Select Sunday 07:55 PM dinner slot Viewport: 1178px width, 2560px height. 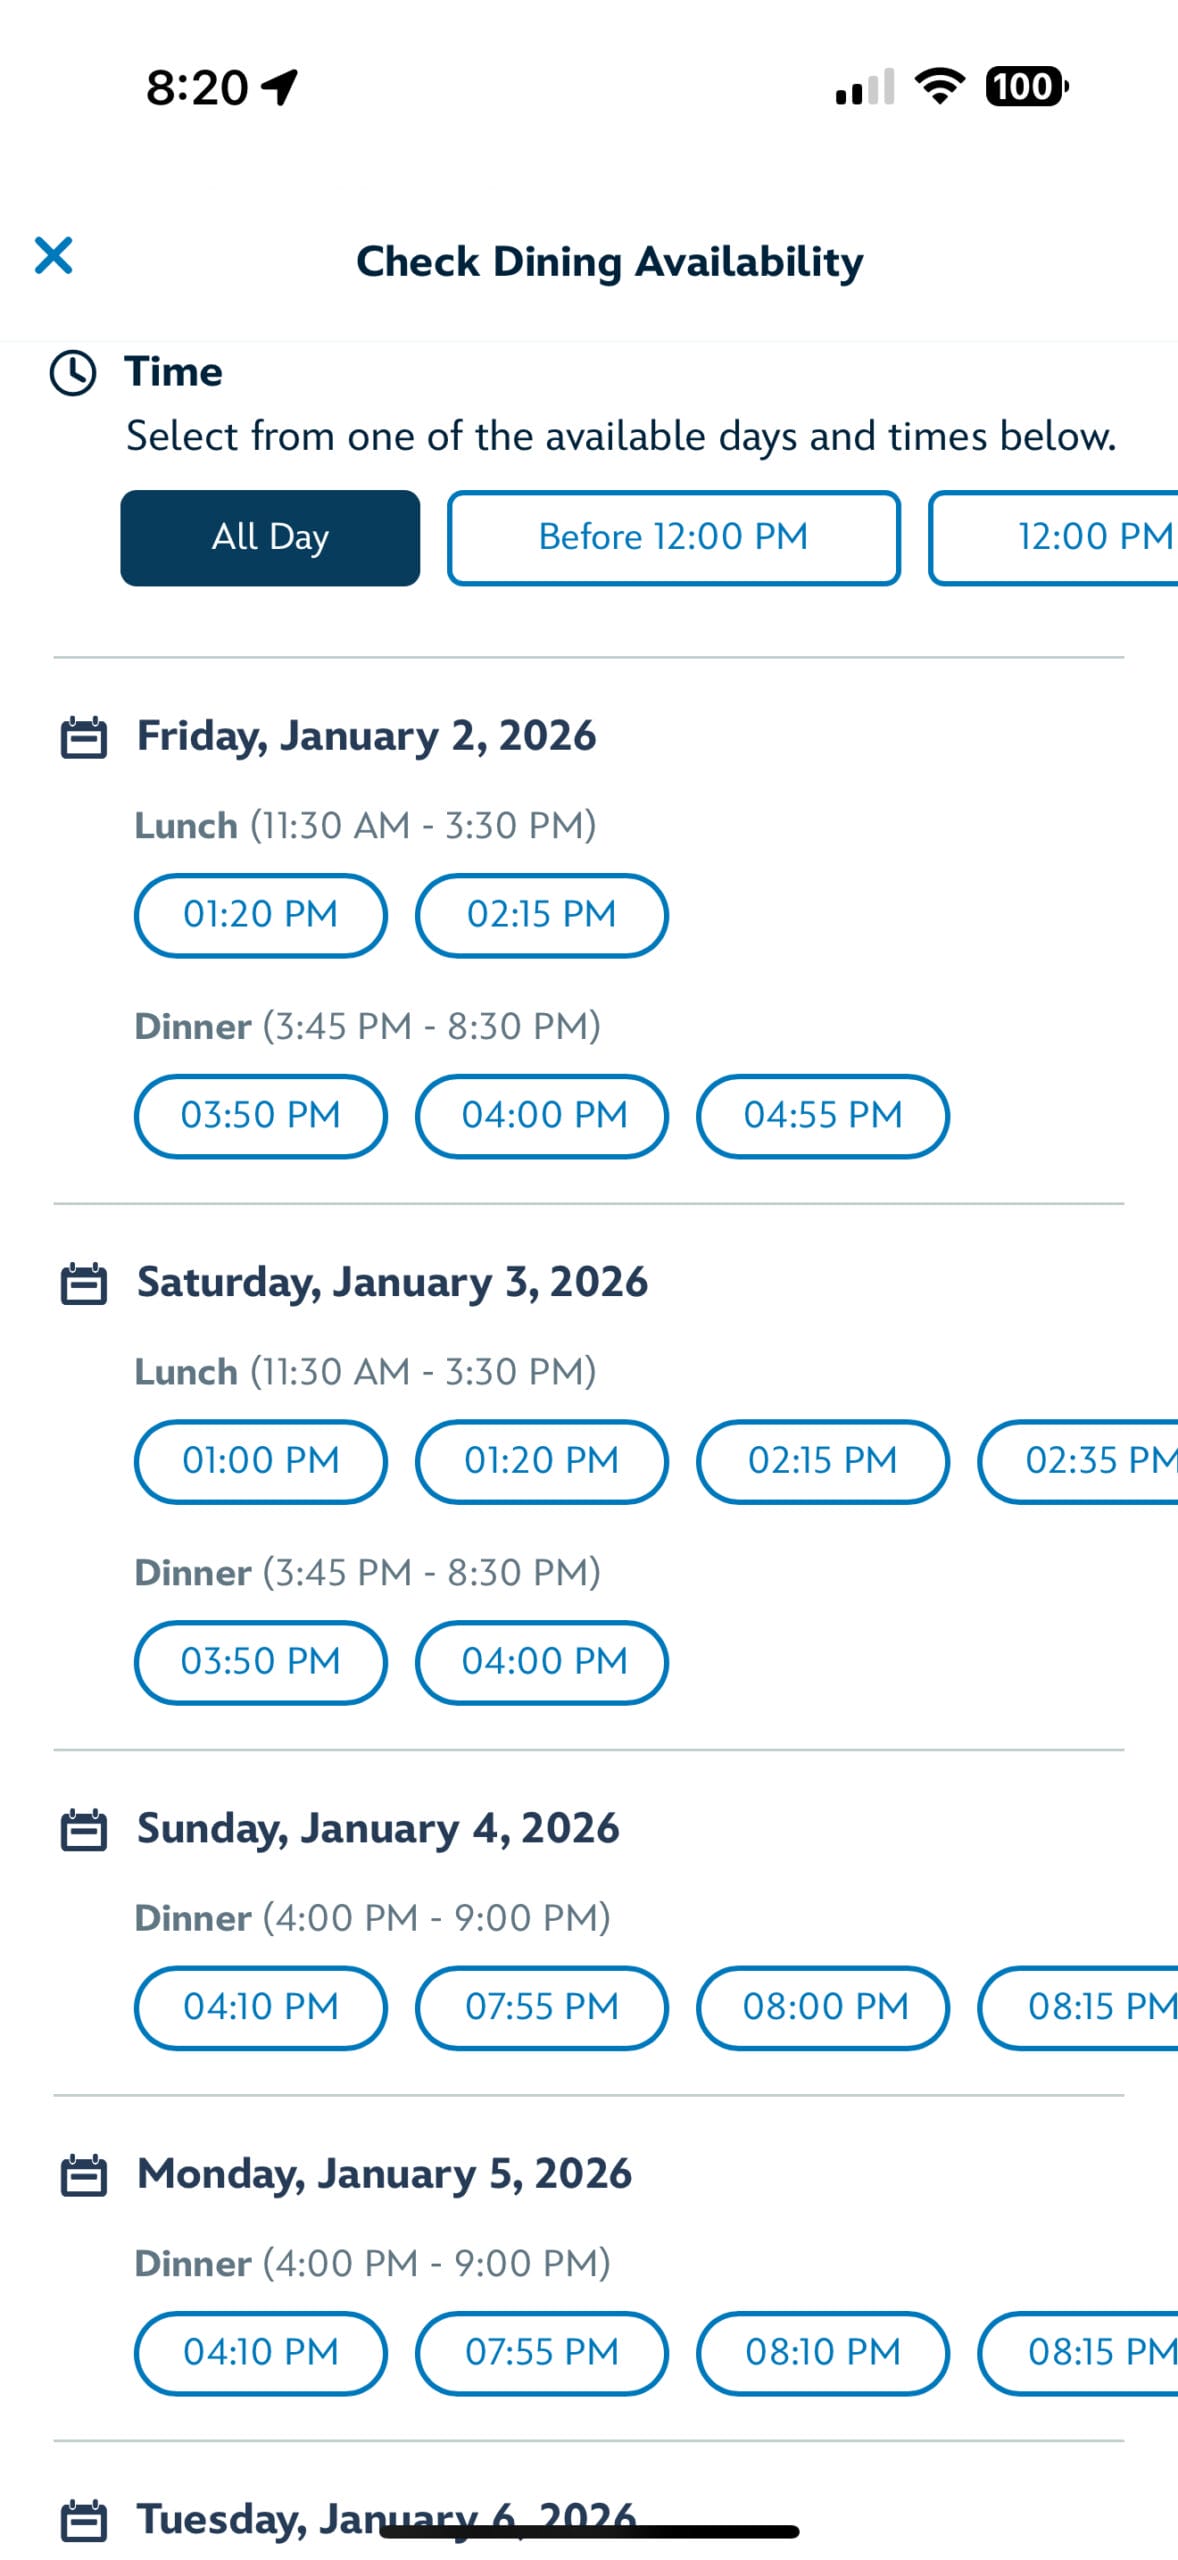[541, 2007]
